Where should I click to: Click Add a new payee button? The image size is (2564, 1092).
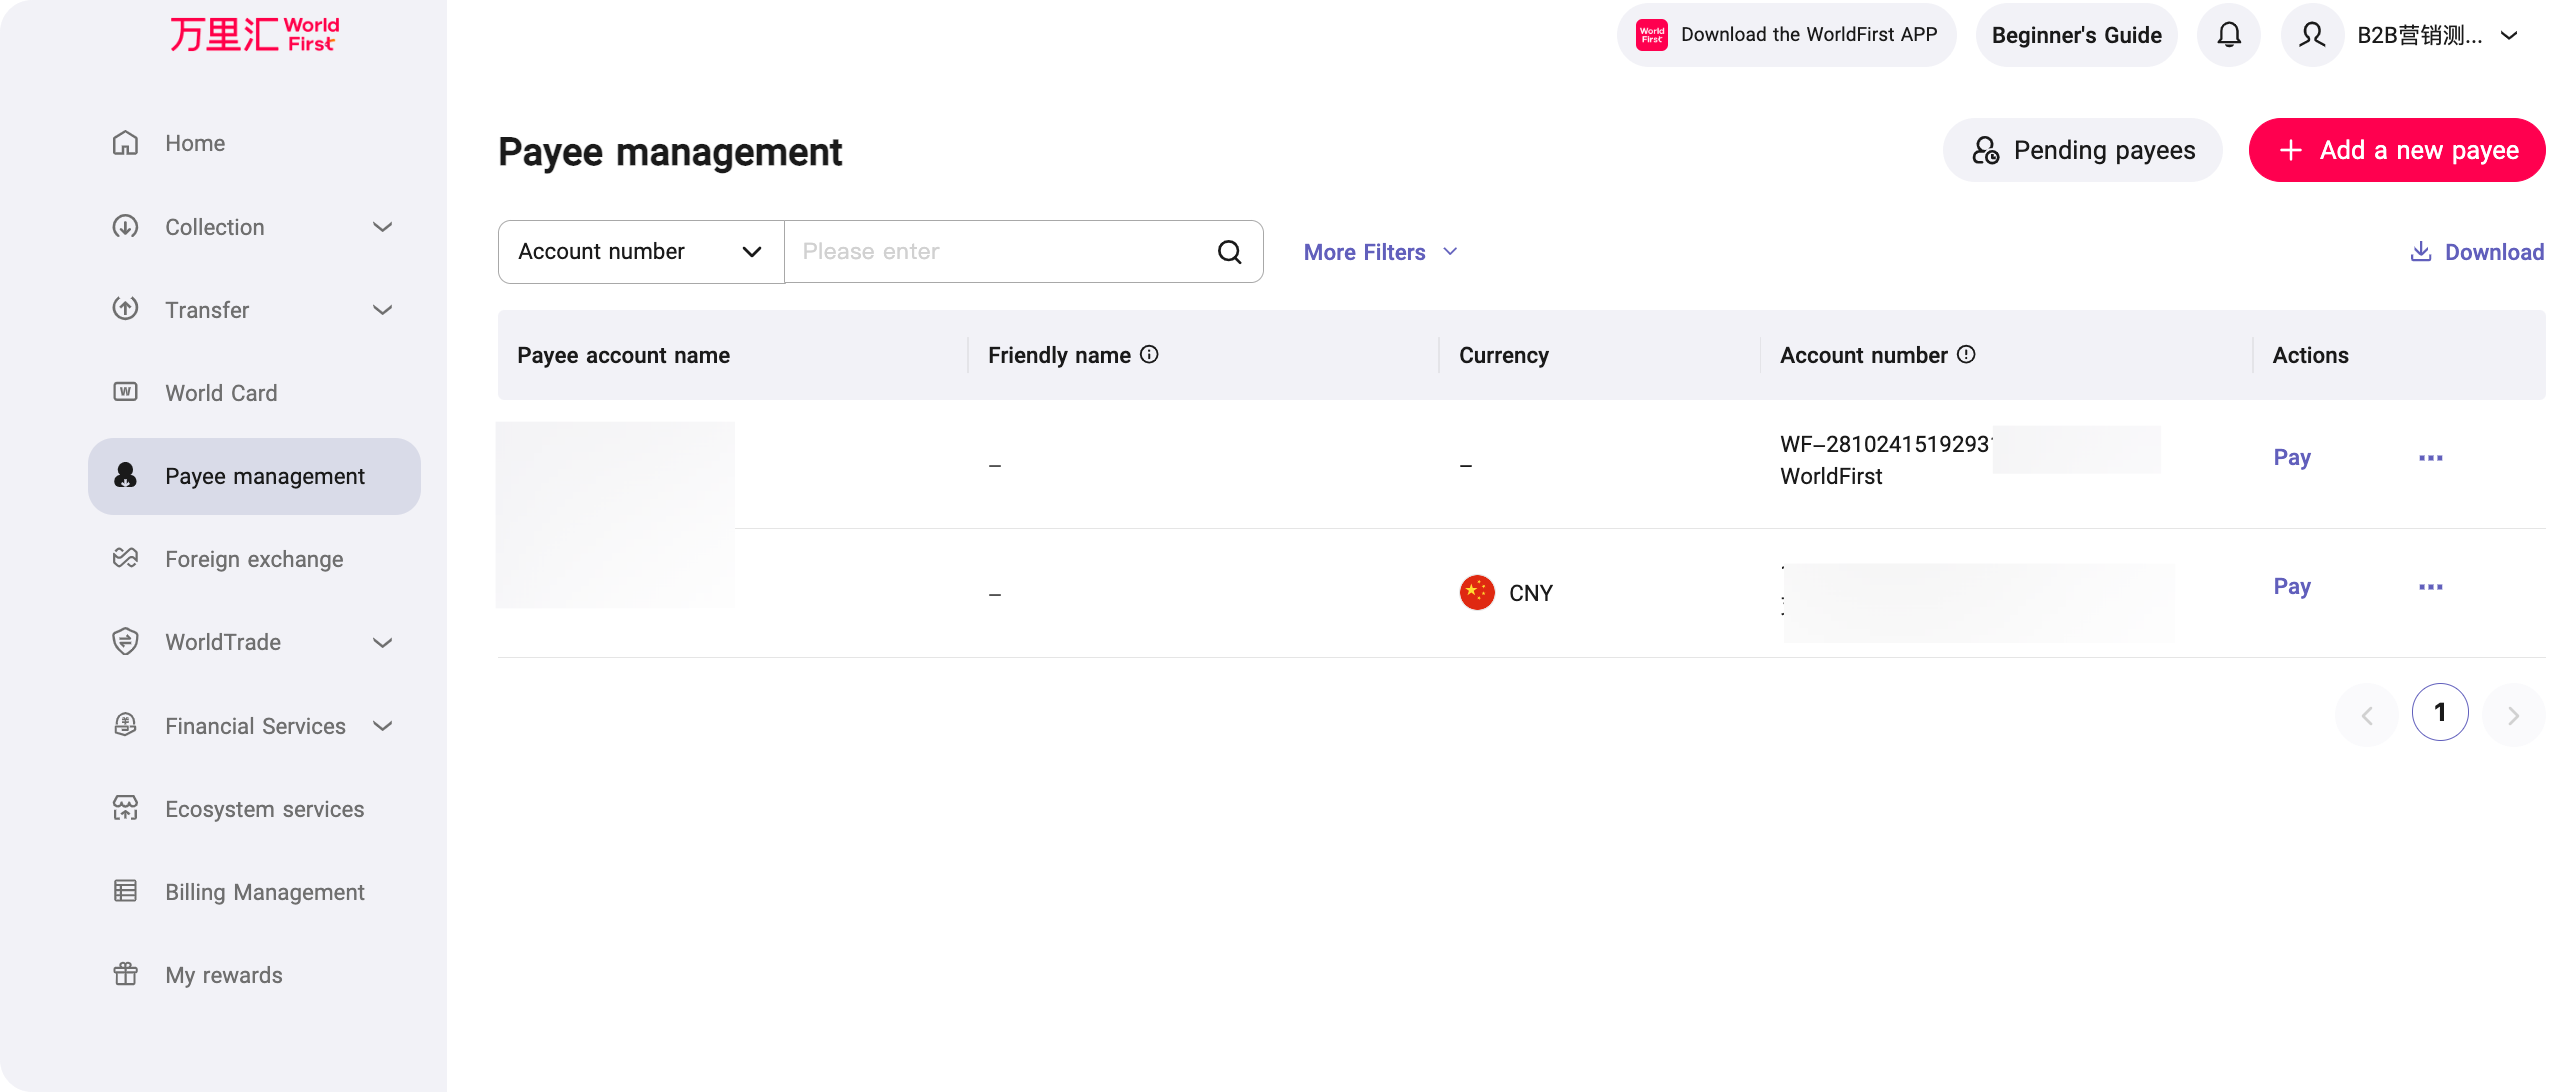coord(2397,150)
